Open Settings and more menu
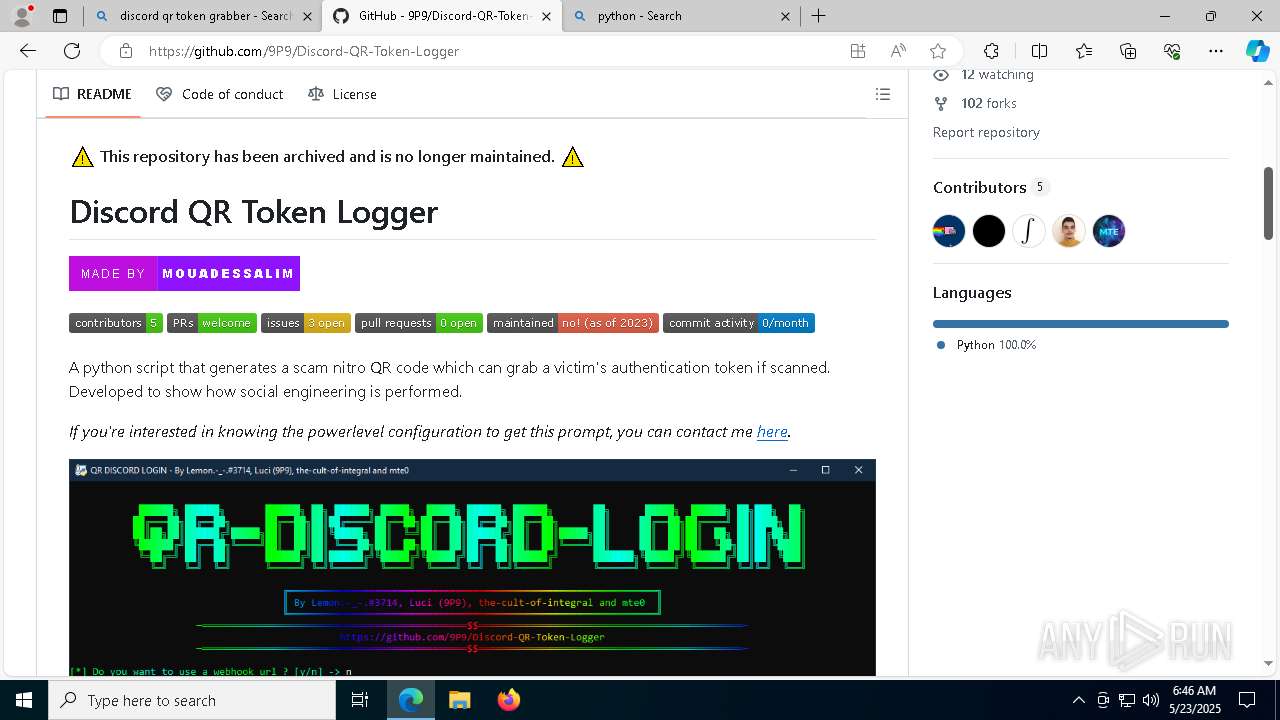The height and width of the screenshot is (720, 1280). (1216, 51)
